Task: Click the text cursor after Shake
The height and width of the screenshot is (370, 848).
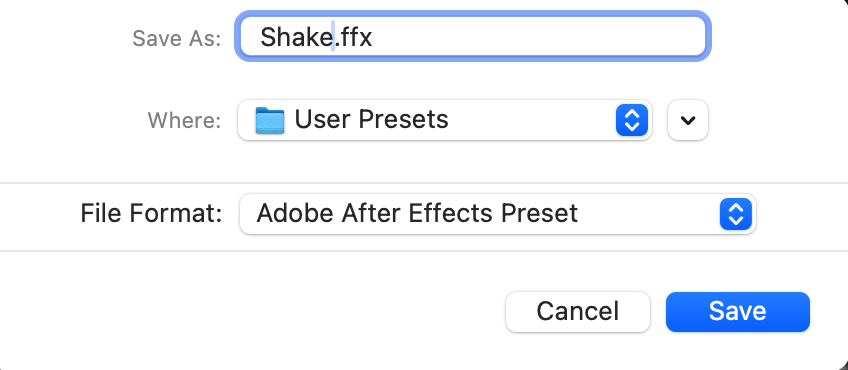Action: tap(333, 36)
